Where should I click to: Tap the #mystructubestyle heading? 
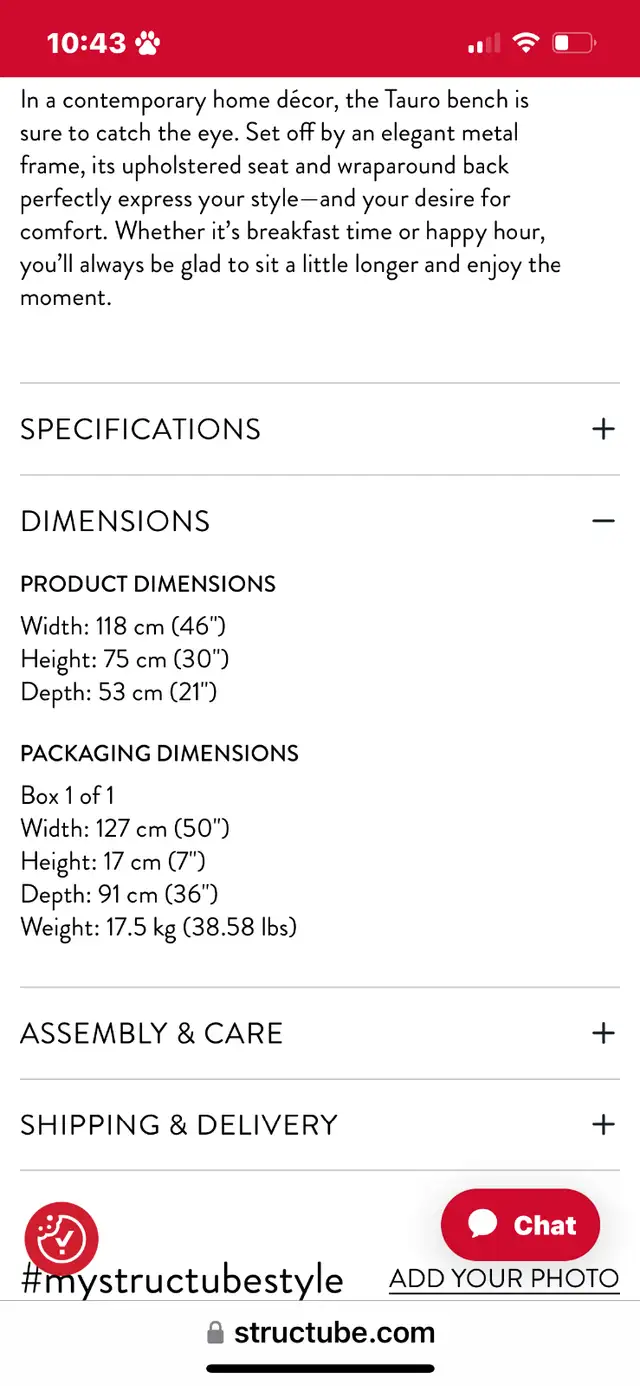click(182, 1279)
